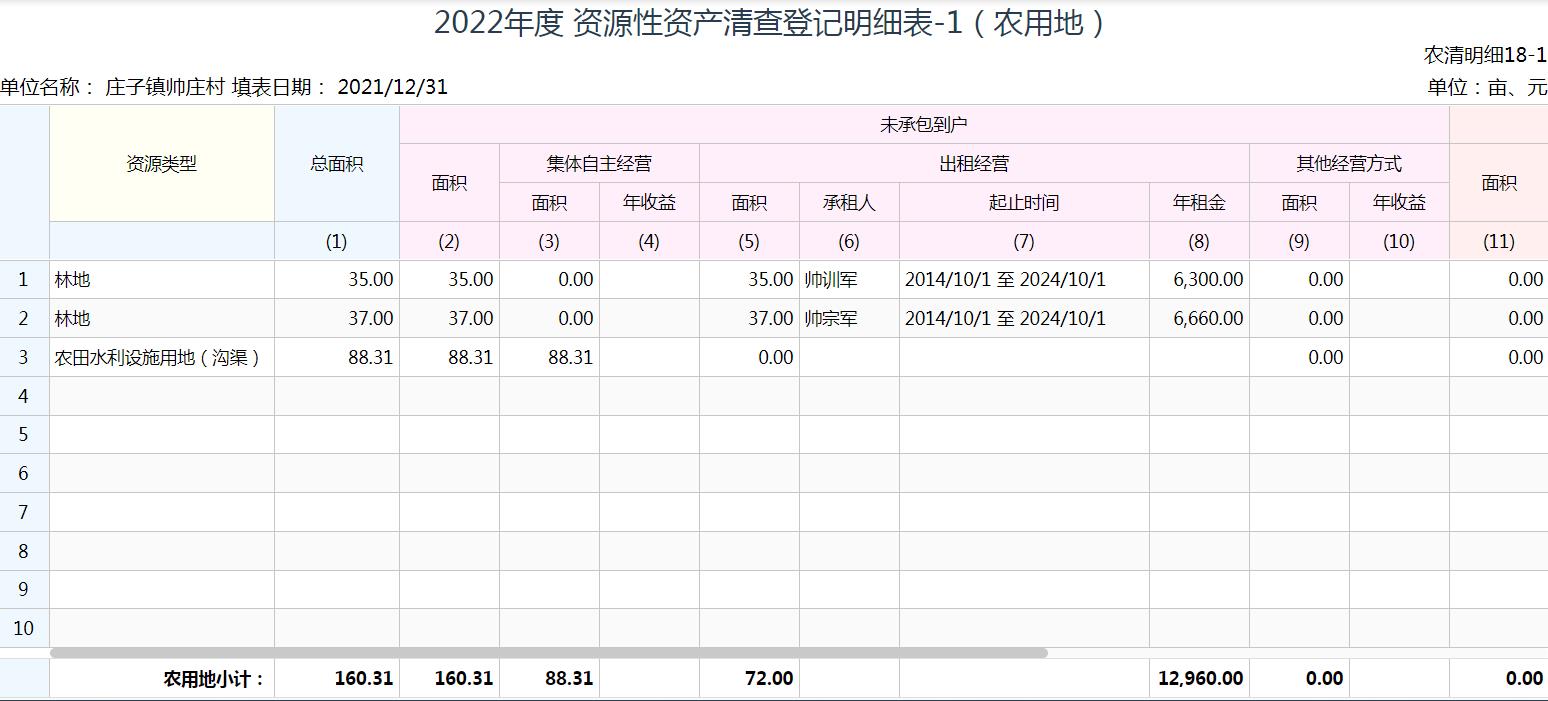The height and width of the screenshot is (701, 1548).
Task: Click the 帅宗军 tenant cell
Action: [848, 319]
